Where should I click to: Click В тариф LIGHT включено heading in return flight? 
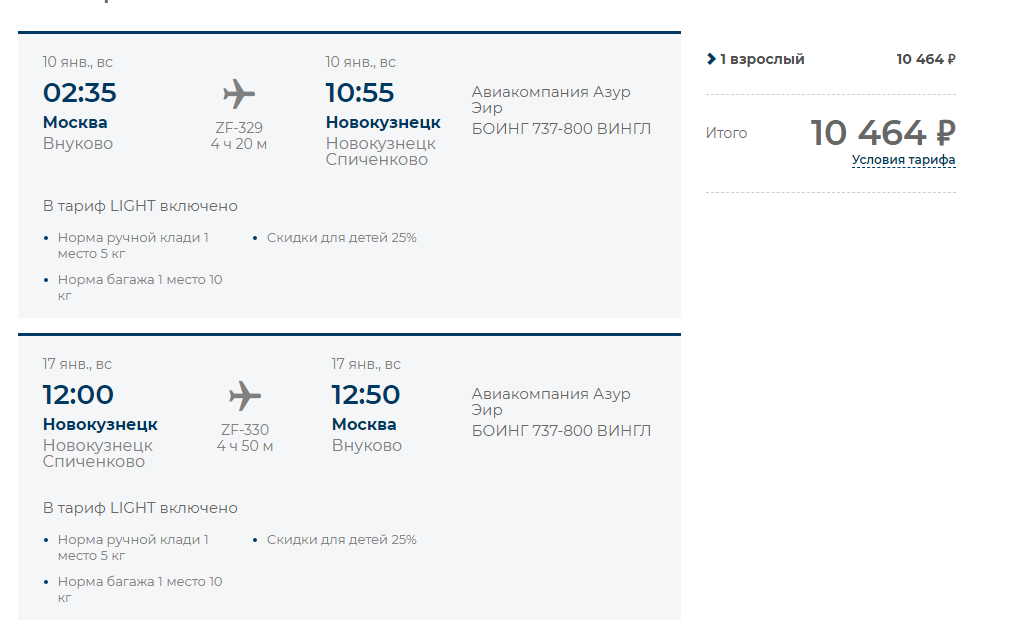[140, 508]
